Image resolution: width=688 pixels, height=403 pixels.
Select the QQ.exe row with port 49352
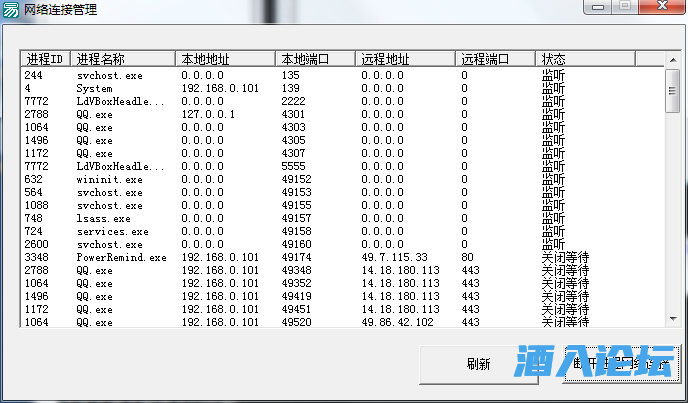(342, 283)
